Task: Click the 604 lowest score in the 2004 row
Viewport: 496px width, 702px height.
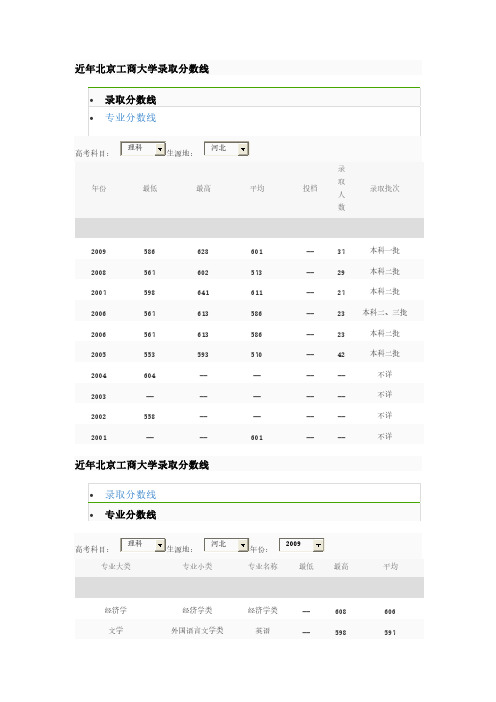Action: [150, 376]
